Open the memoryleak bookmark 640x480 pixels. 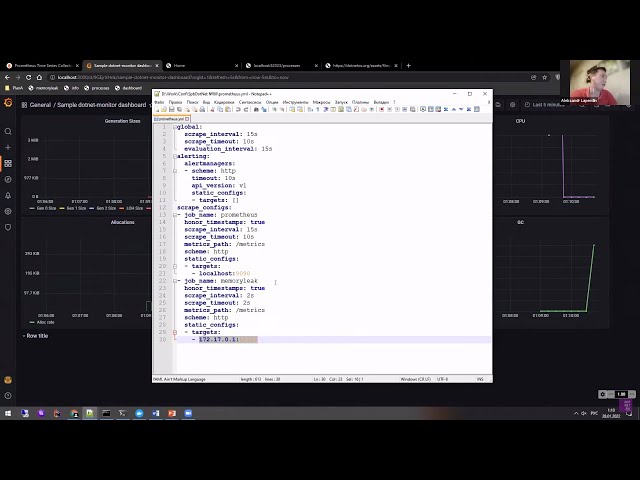click(x=43, y=88)
